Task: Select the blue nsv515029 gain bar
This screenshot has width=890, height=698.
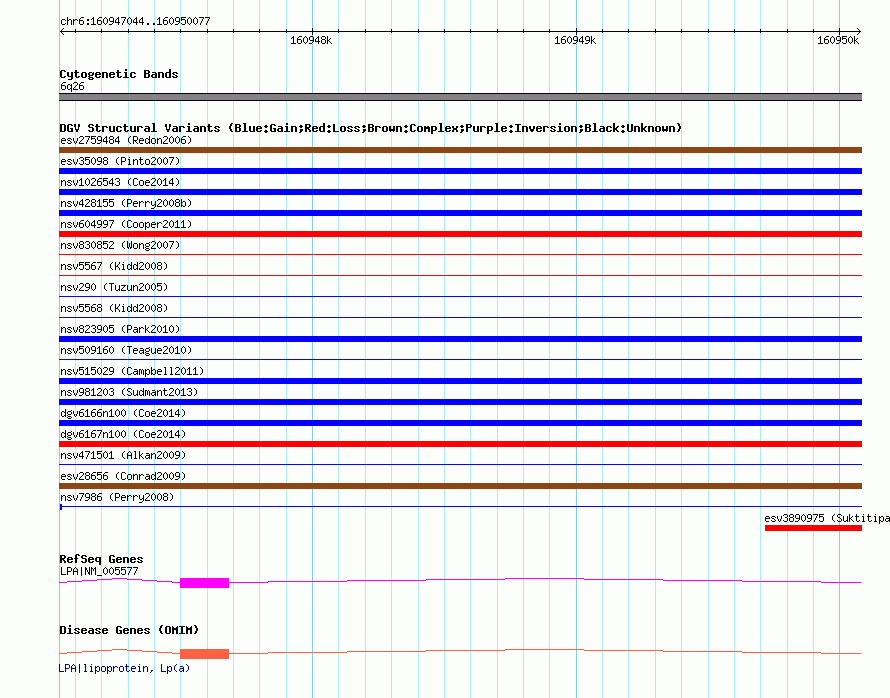Action: pos(460,381)
